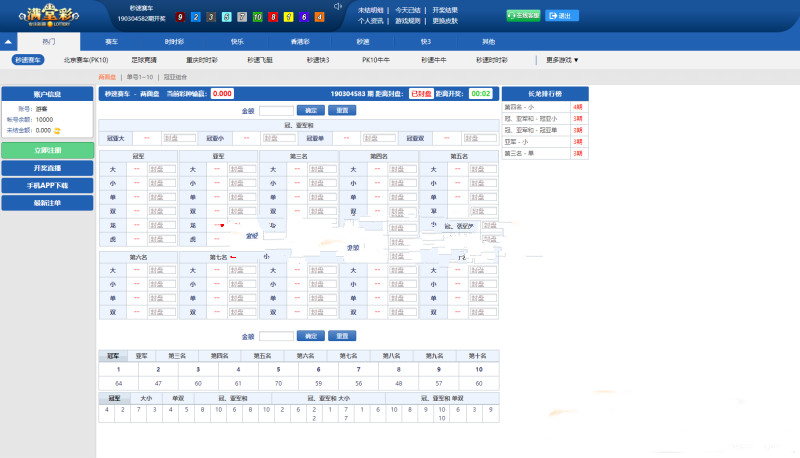Click the 退出 logout button
Image resolution: width=800 pixels, height=458 pixels.
point(562,16)
